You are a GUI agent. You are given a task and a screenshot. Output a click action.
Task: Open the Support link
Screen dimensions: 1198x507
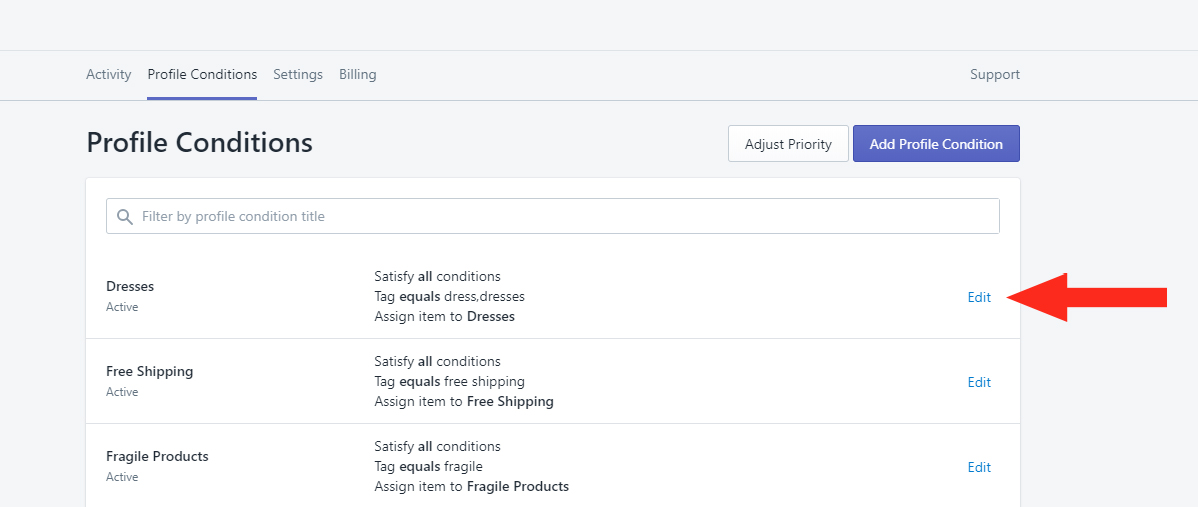995,75
